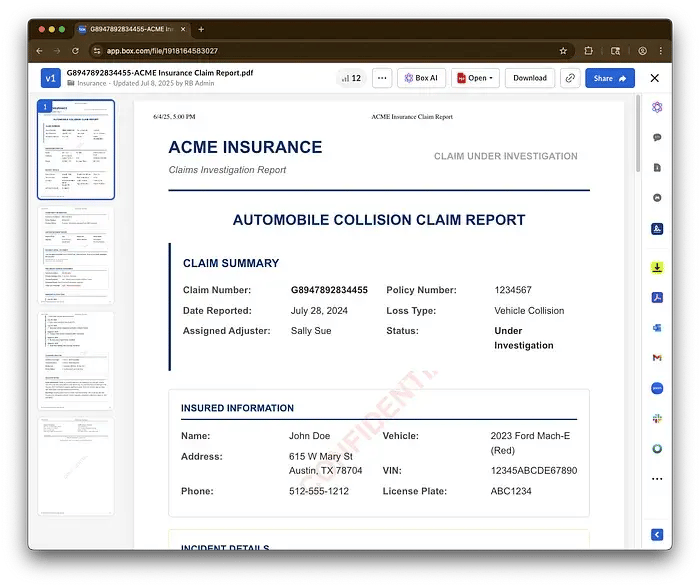Image resolution: width=700 pixels, height=587 pixels.
Task: Click the 'Vehicle Collision' loss type
Action: 529,311
